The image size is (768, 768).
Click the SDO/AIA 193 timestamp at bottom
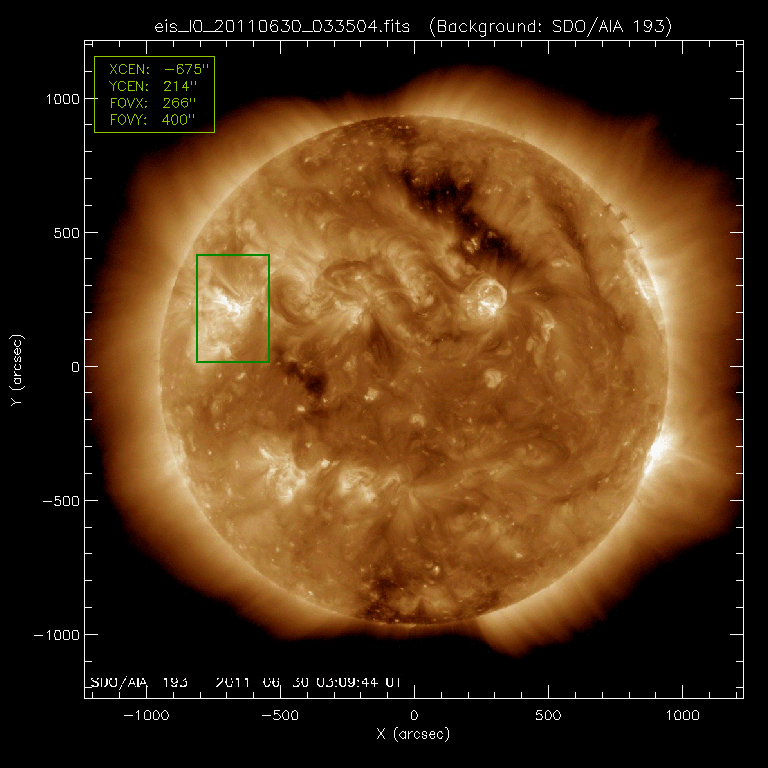coord(245,682)
